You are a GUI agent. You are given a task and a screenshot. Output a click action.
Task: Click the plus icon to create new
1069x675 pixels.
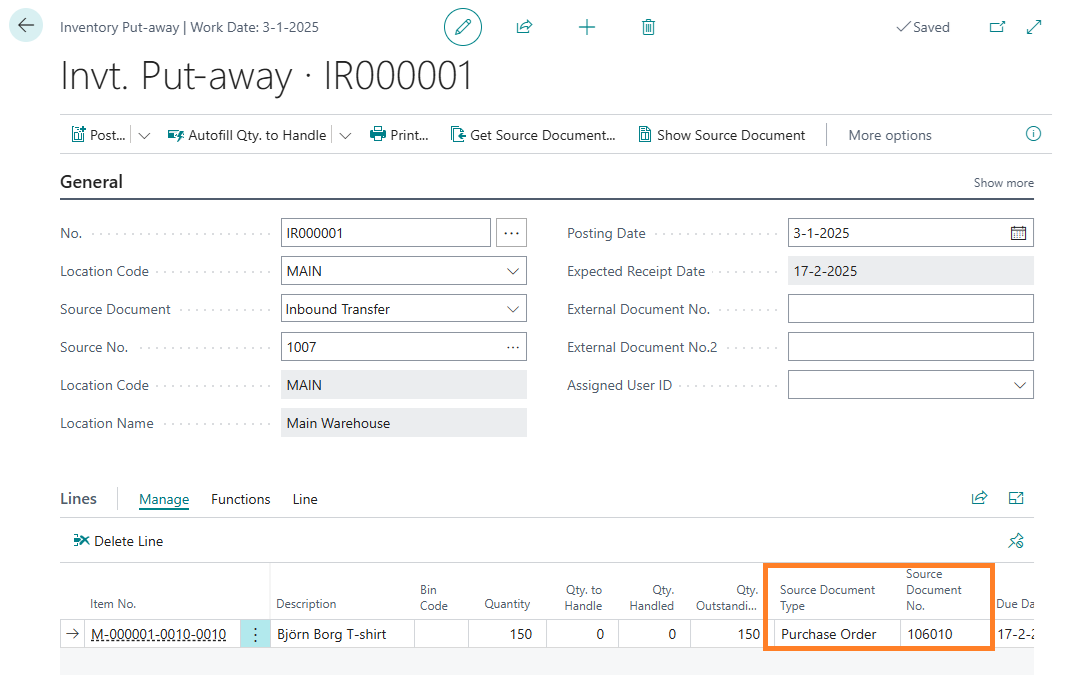click(587, 27)
